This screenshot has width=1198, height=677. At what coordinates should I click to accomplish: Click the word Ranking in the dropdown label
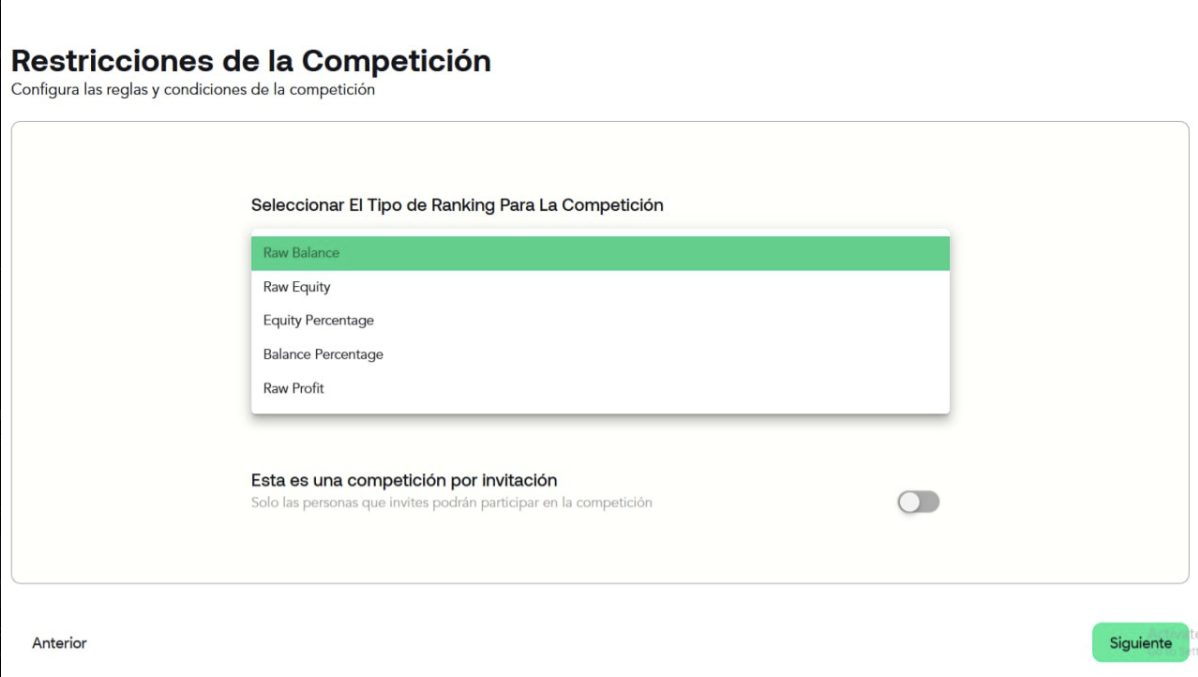pos(458,205)
